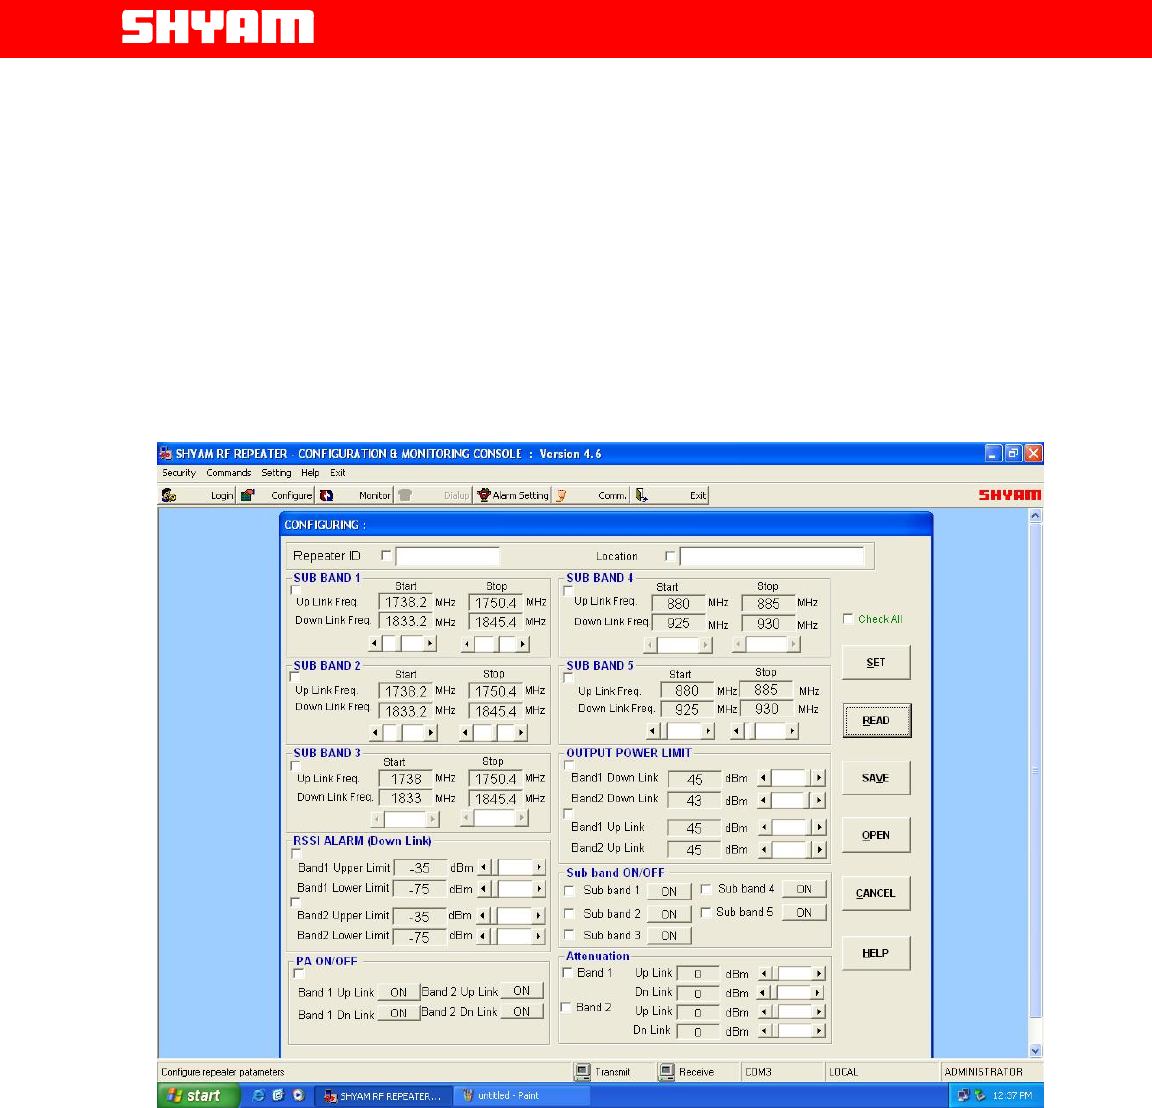The height and width of the screenshot is (1108, 1152).
Task: Tick the PA ON/OFF group checkbox
Action: tap(299, 974)
